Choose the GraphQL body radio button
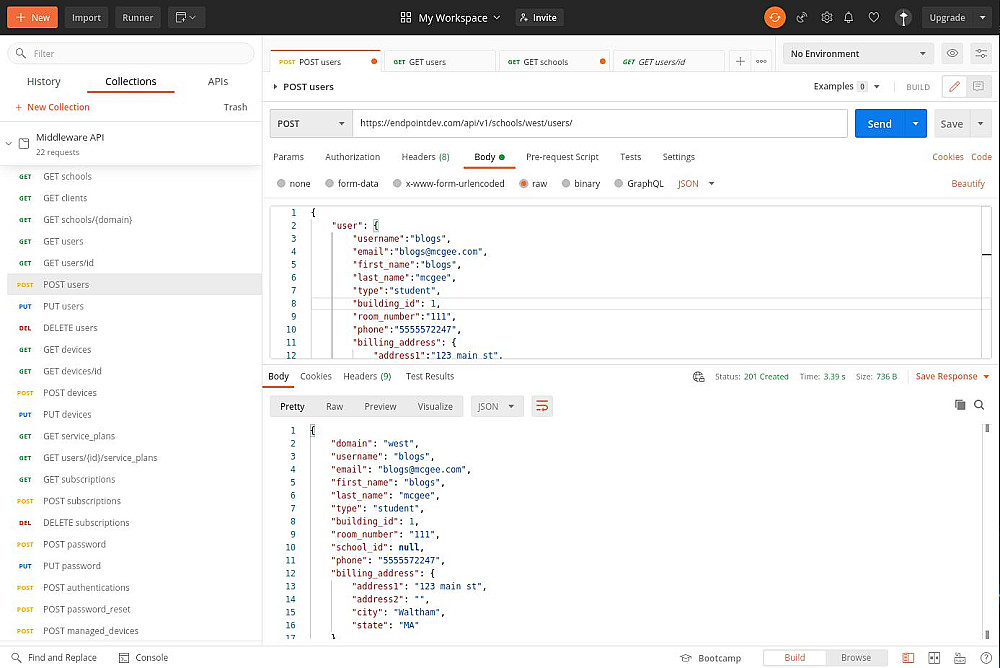 click(x=618, y=184)
